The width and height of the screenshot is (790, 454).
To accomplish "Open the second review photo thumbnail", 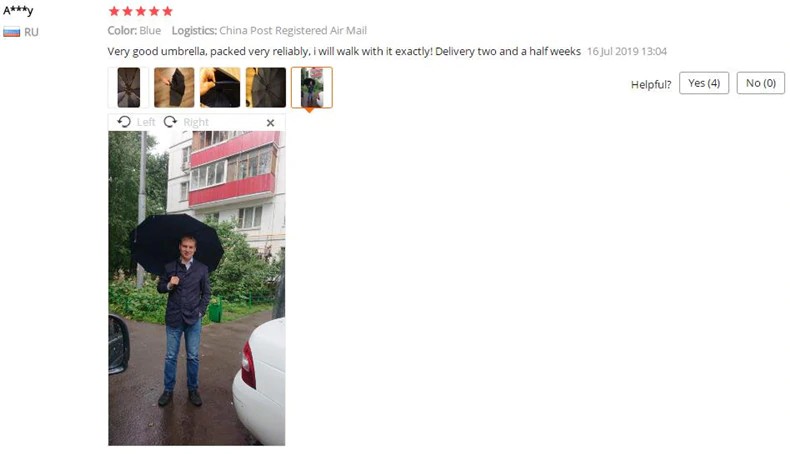I will [174, 88].
